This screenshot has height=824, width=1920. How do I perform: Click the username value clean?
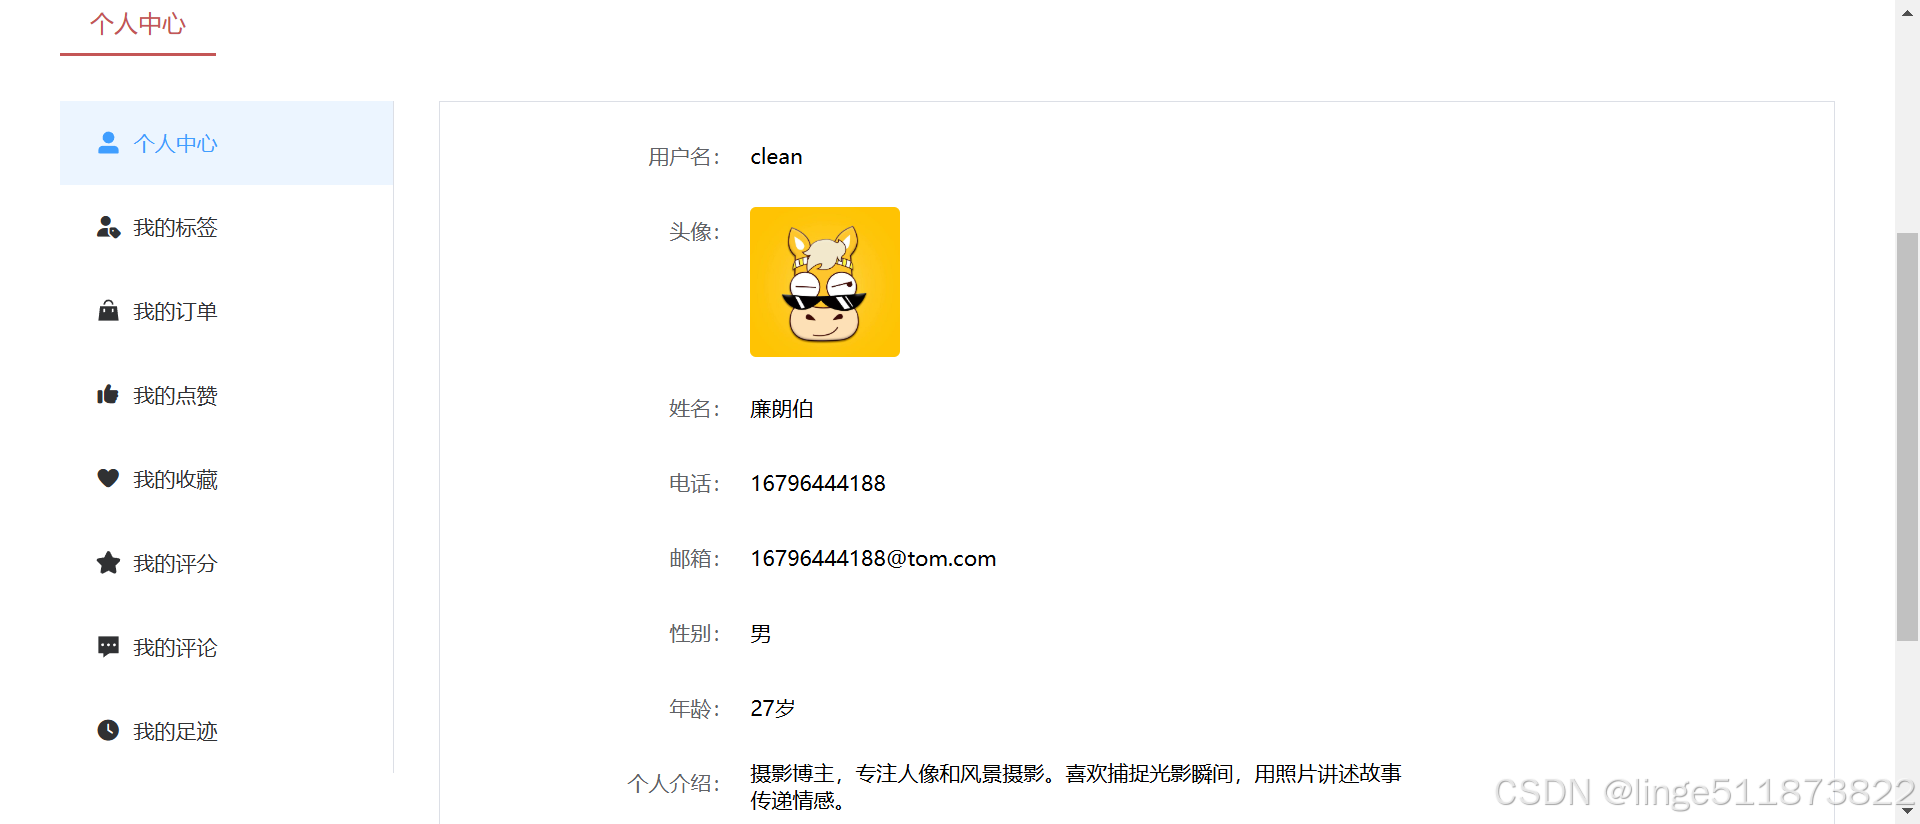(x=776, y=157)
